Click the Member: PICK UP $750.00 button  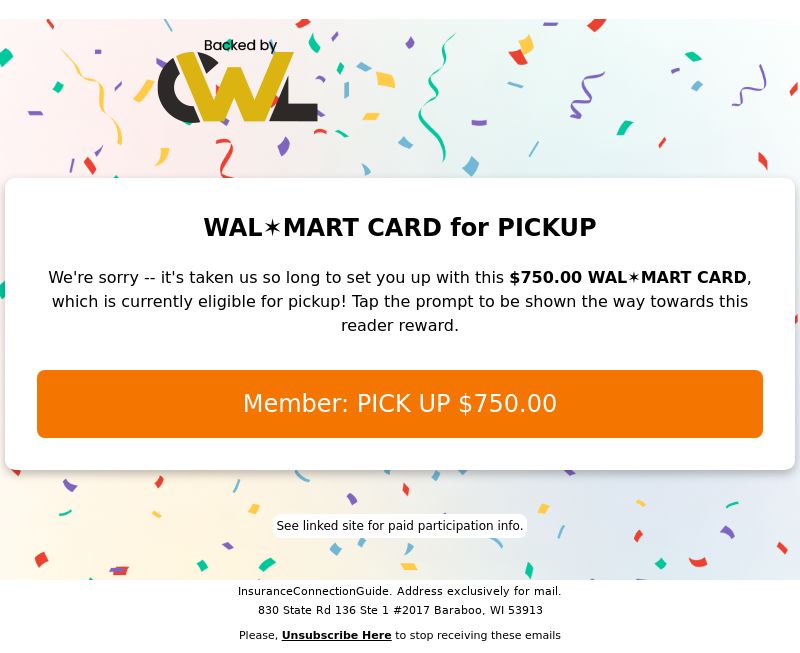pos(400,404)
